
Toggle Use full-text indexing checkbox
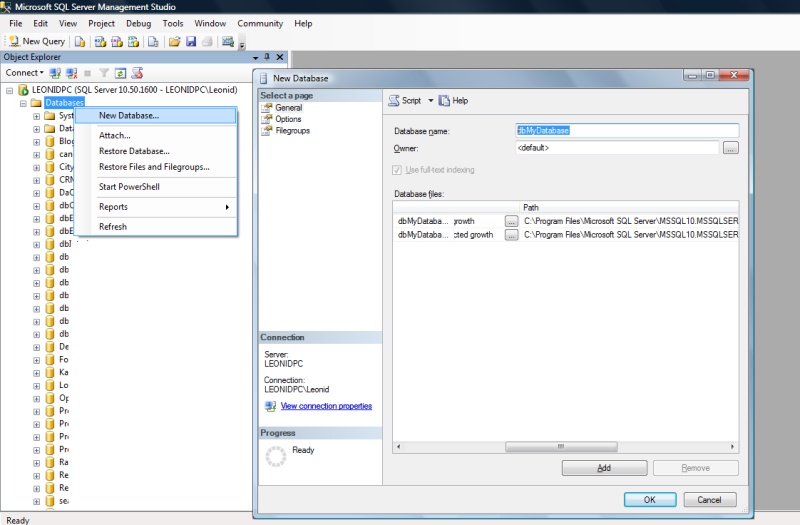pyautogui.click(x=397, y=170)
